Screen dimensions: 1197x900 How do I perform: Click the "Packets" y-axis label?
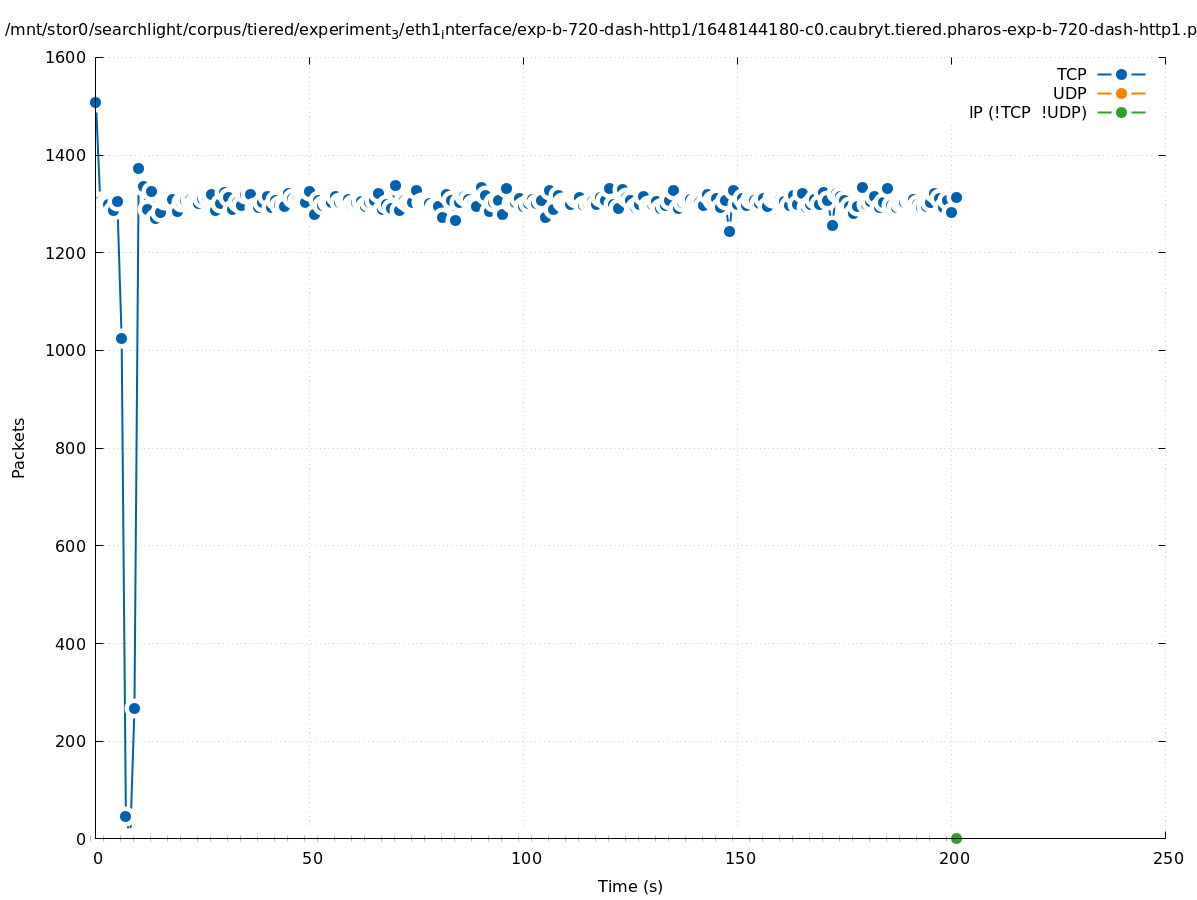19,447
